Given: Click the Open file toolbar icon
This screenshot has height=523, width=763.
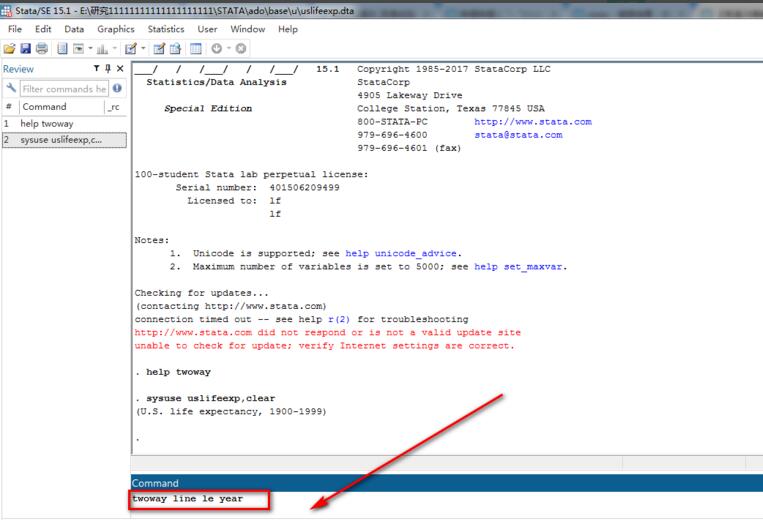Looking at the screenshot, I should [x=9, y=48].
